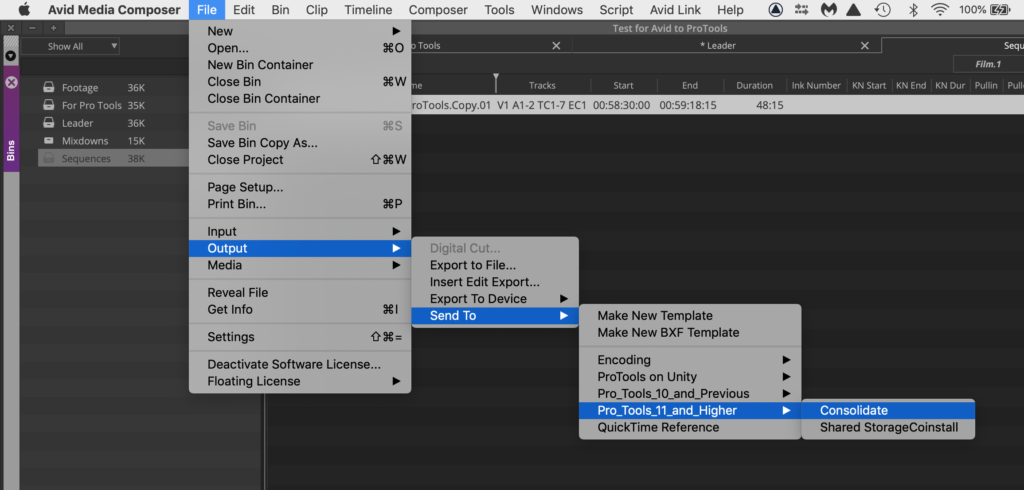Viewport: 1024px width, 490px height.
Task: Choose Make New Template
Action: tap(690, 316)
